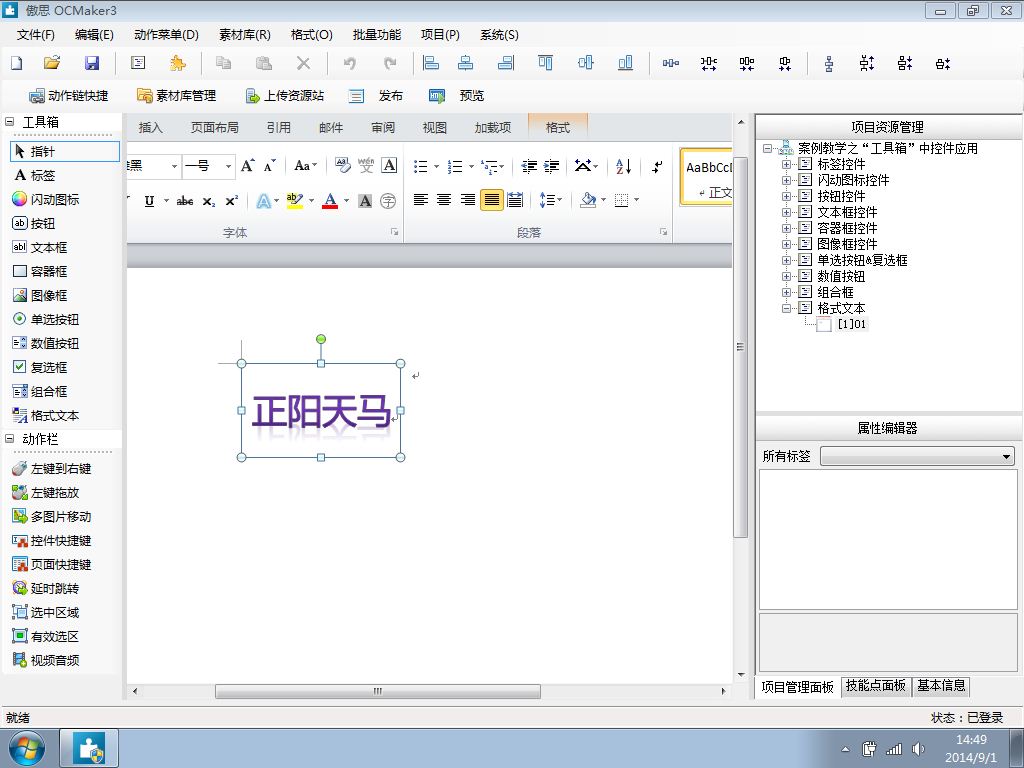Open the 所有标签 combo box
Screen dimensions: 1024x768
pos(918,456)
